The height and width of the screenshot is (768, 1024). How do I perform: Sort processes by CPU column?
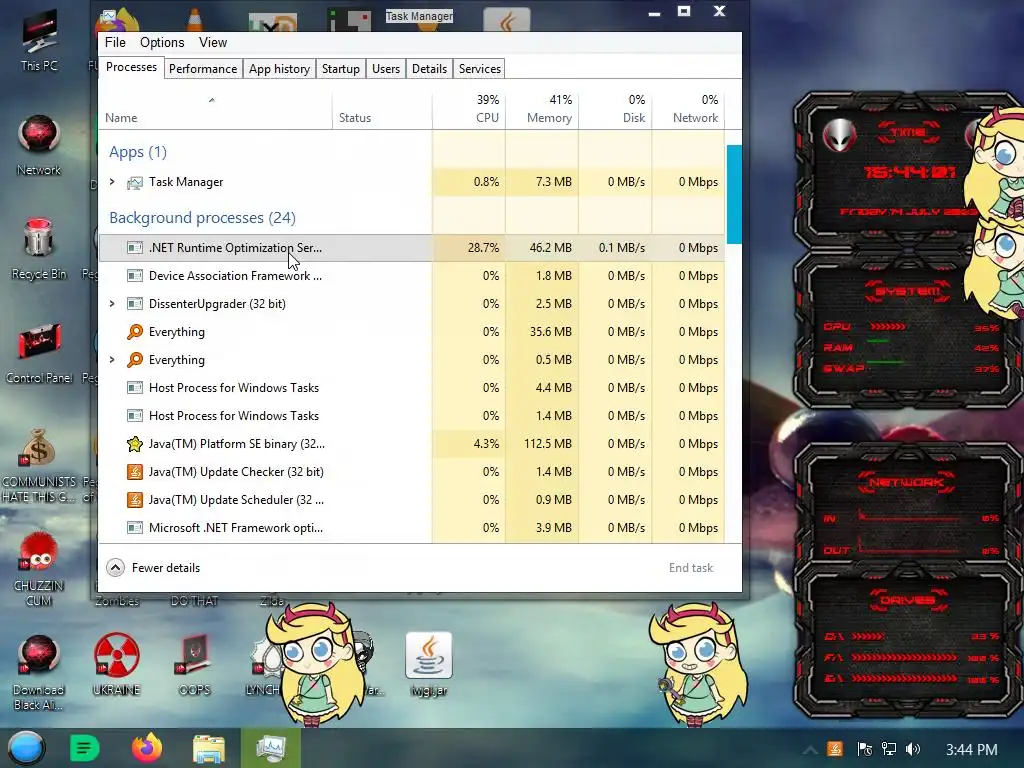click(x=469, y=110)
